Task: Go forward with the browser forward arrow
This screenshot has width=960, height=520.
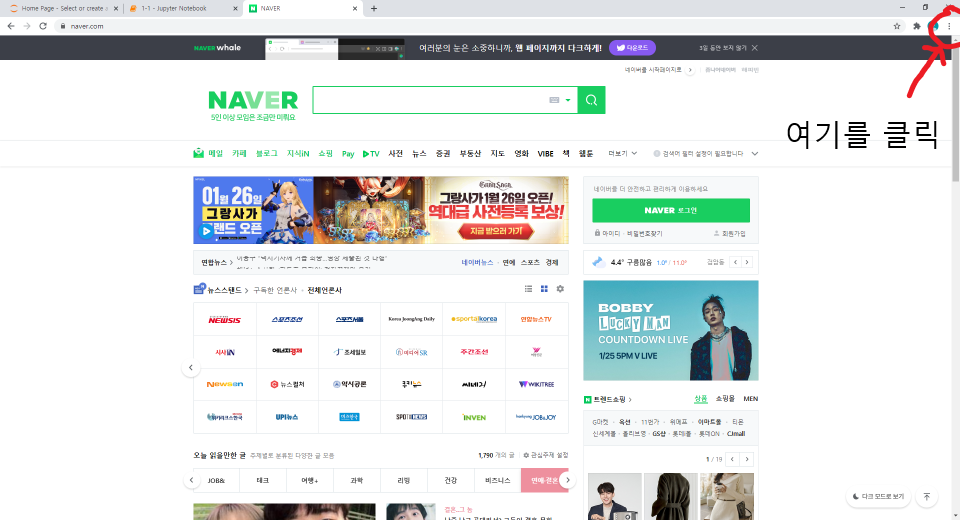Action: click(27, 26)
